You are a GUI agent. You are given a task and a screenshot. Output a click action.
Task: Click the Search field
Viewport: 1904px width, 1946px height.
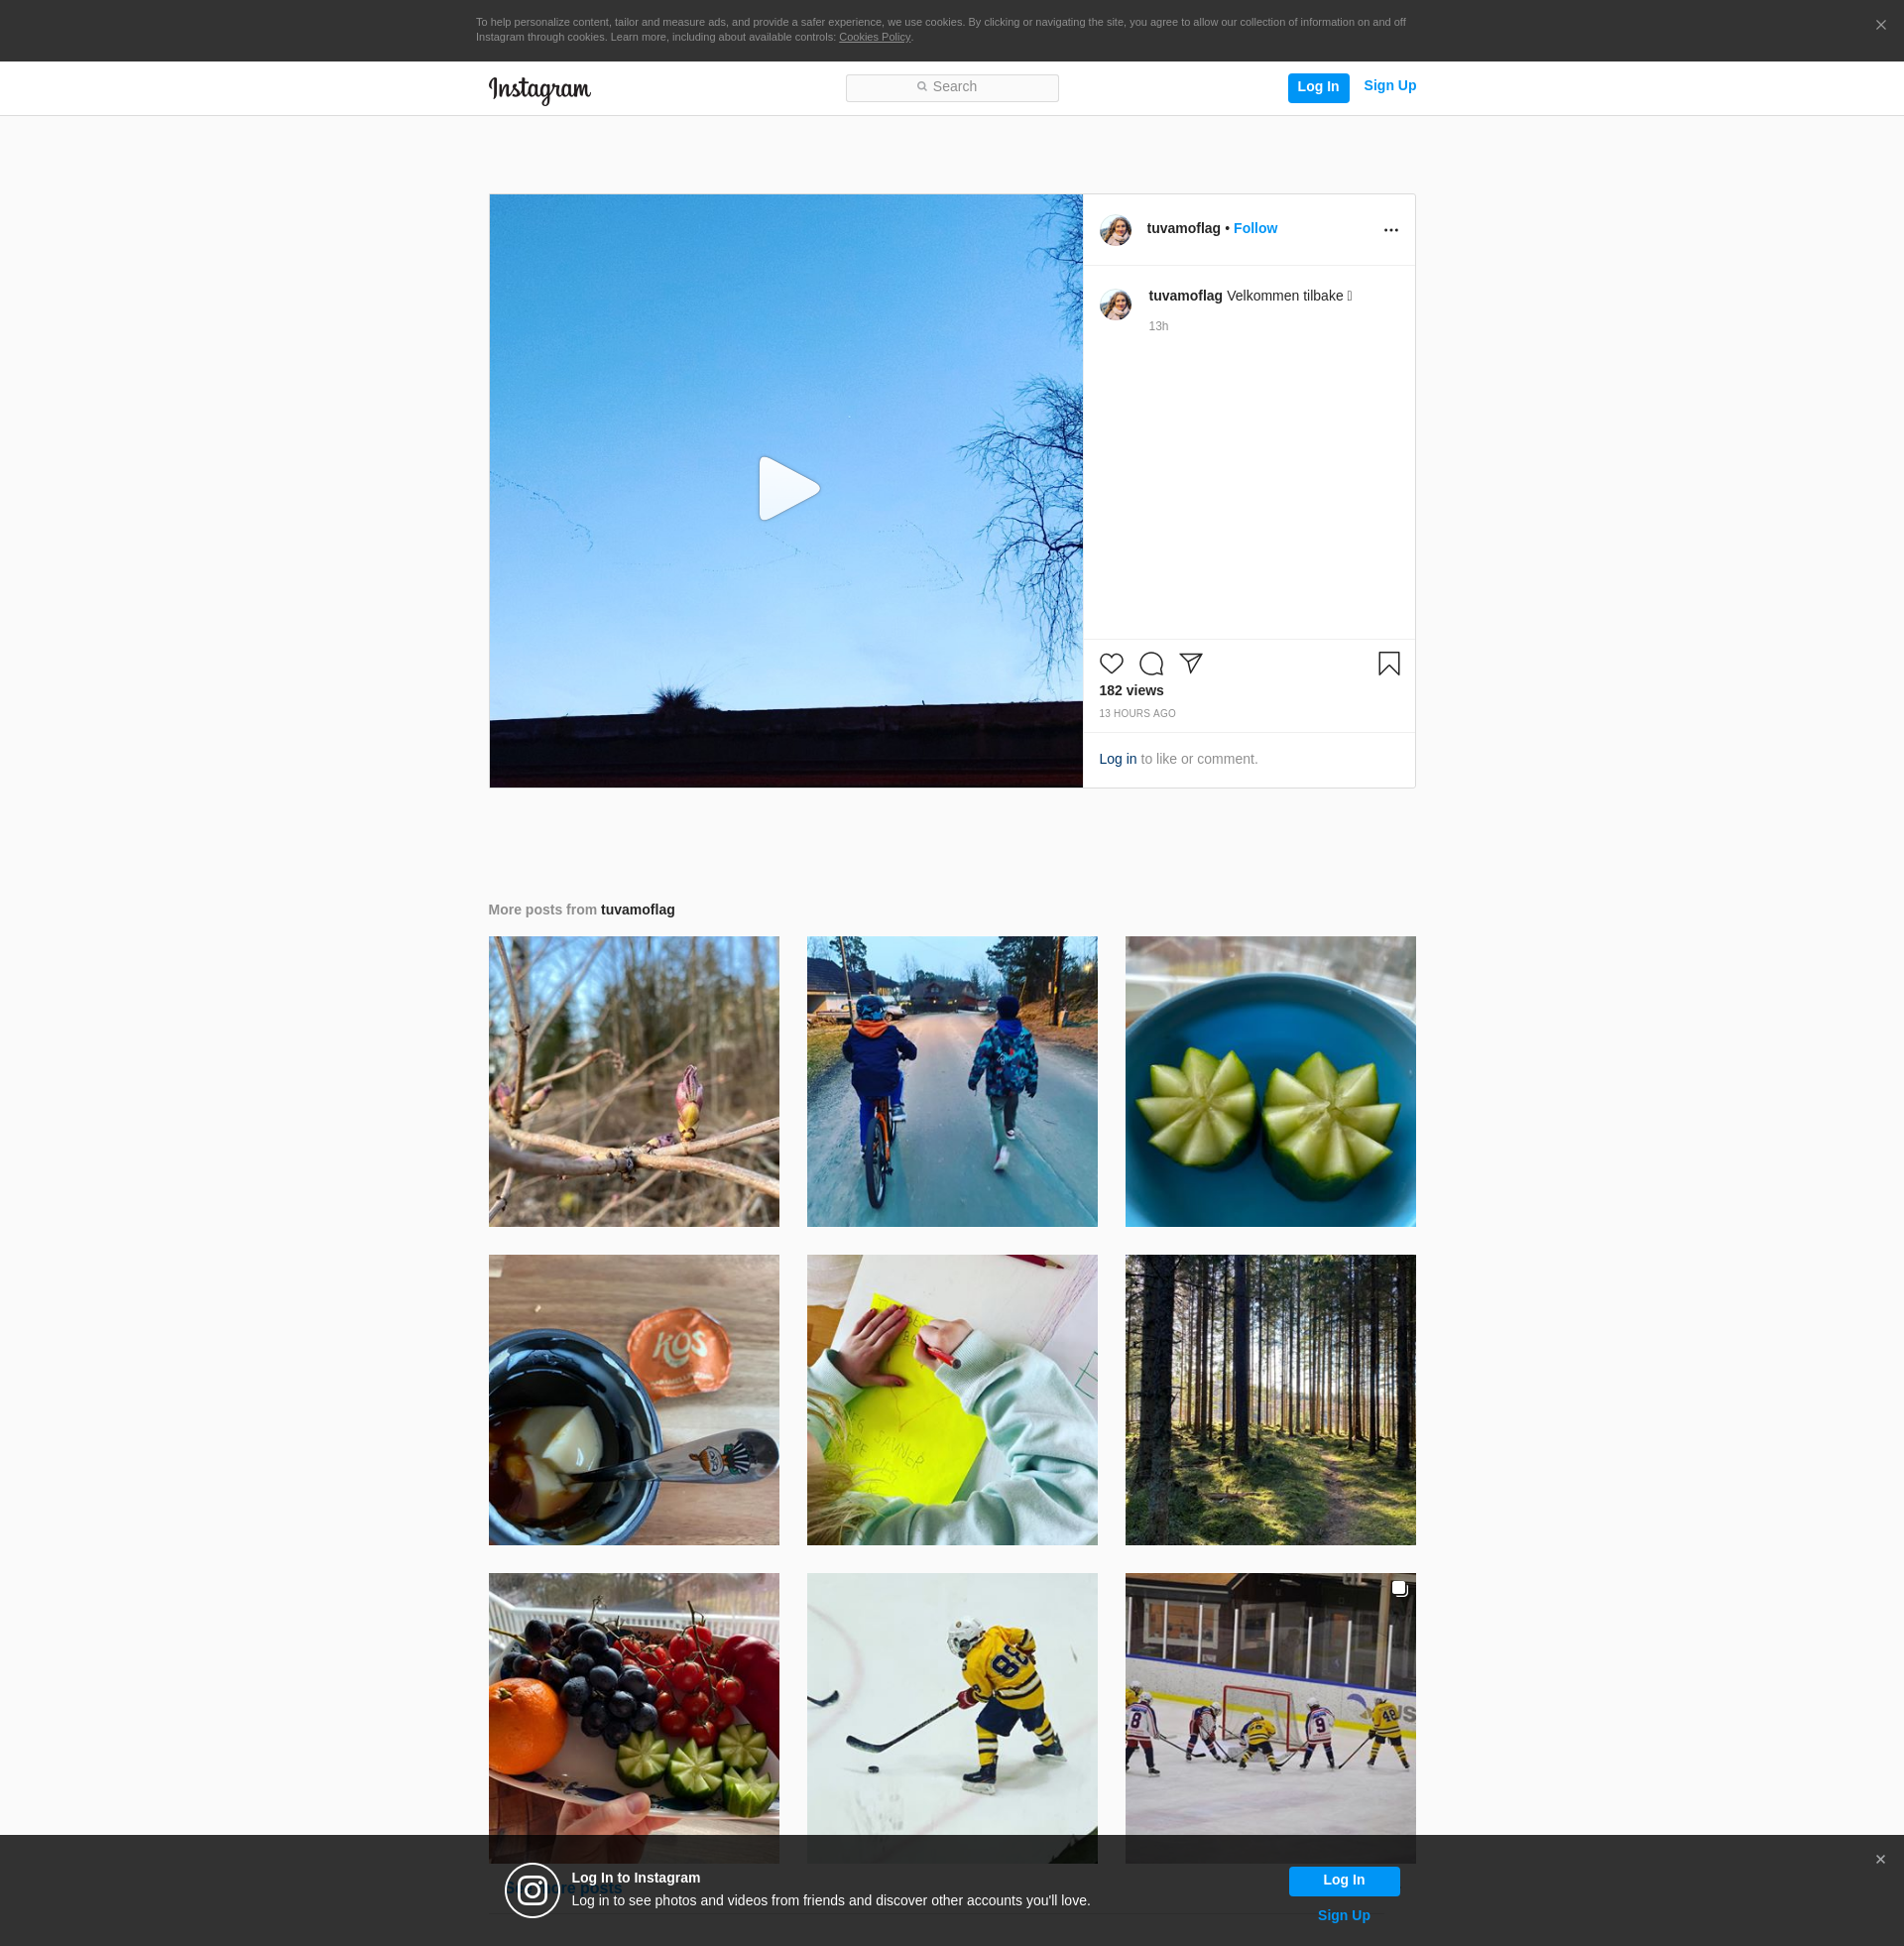[x=951, y=88]
